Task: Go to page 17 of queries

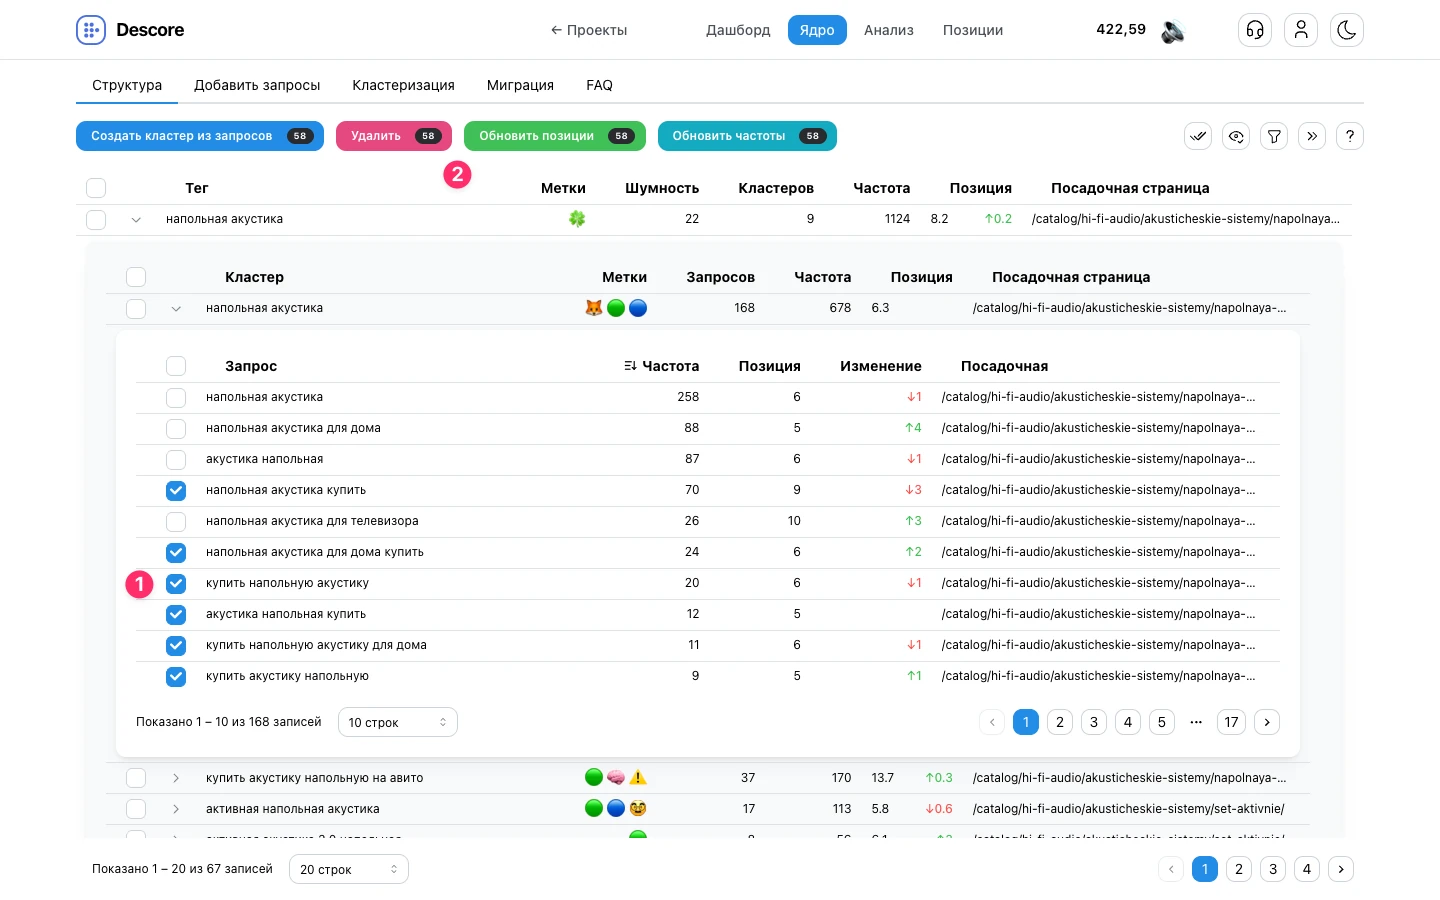Action: (1232, 722)
